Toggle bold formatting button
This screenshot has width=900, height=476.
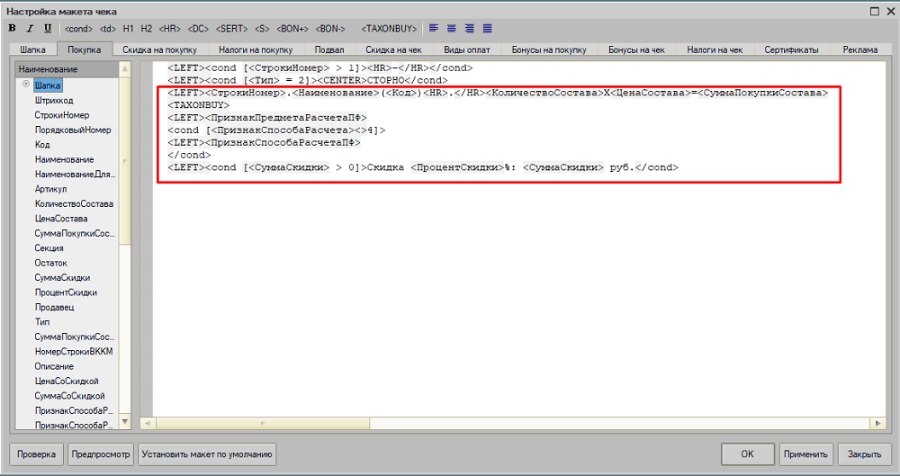point(12,28)
